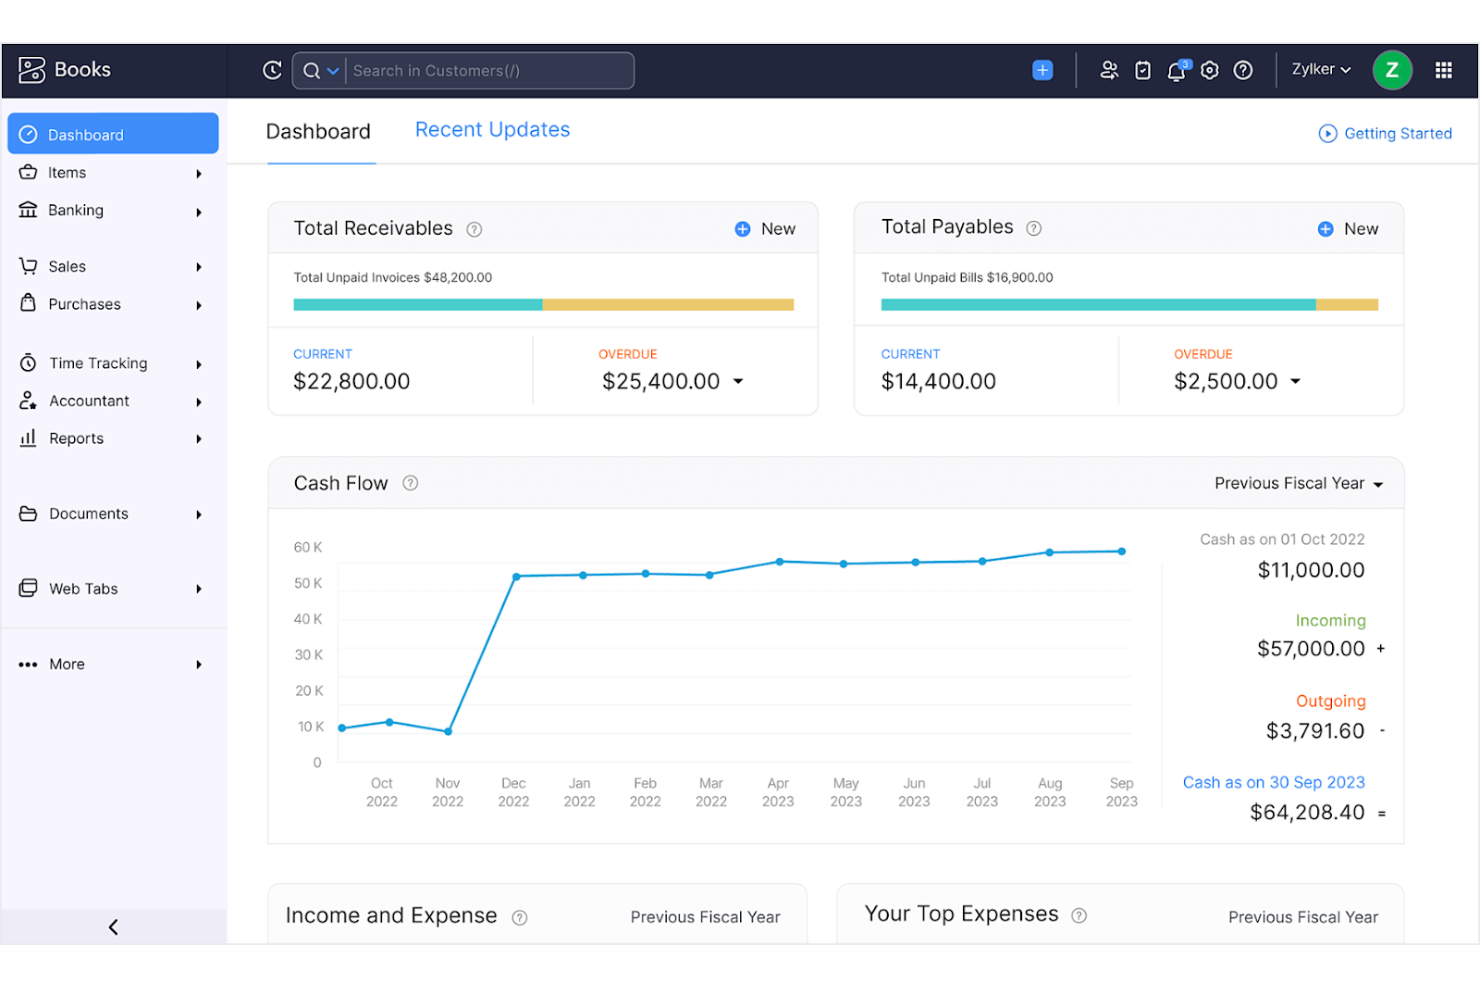
Task: Open the Overdue receivables dropdown
Action: tap(738, 381)
